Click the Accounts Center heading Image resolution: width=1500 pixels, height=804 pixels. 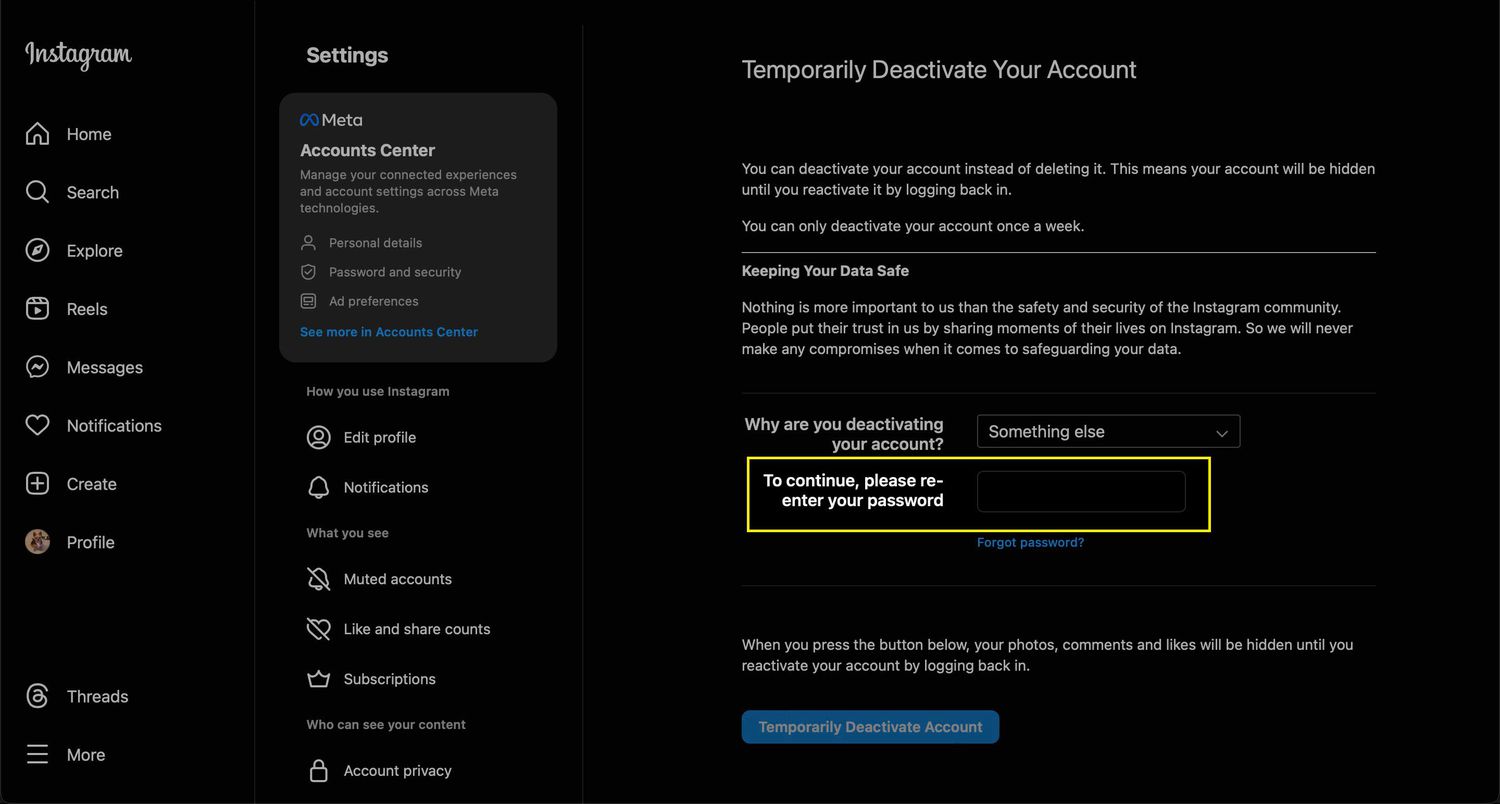pos(367,150)
